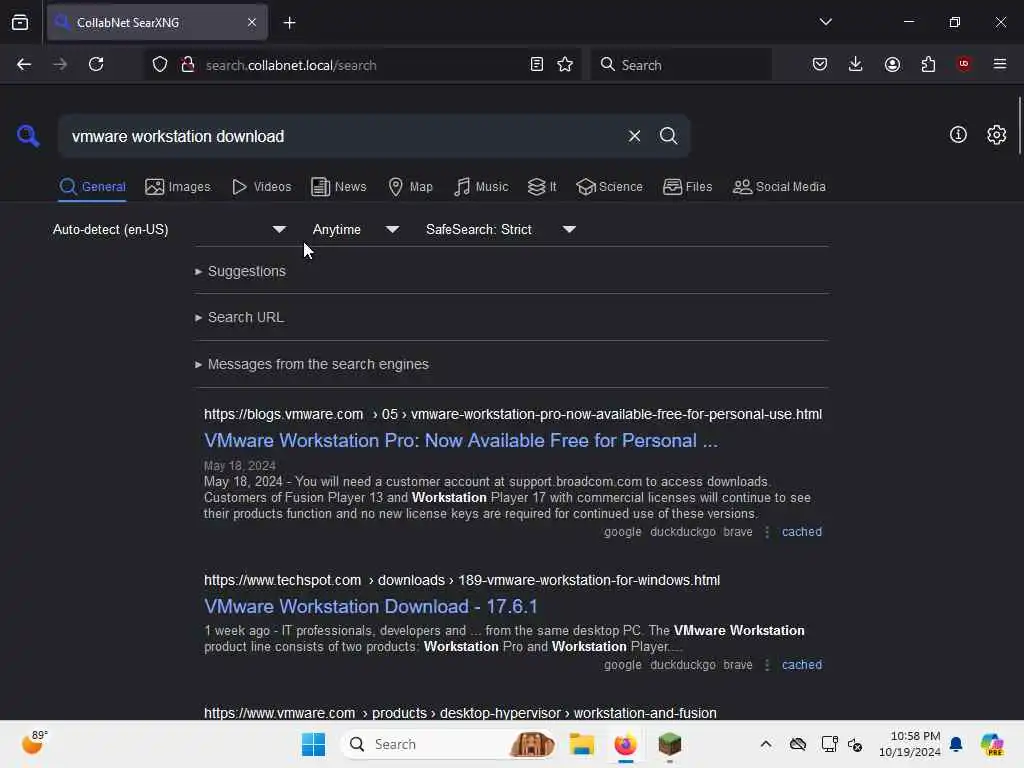Open VMware Workstation Pro free result
1024x768 pixels.
tap(460, 441)
